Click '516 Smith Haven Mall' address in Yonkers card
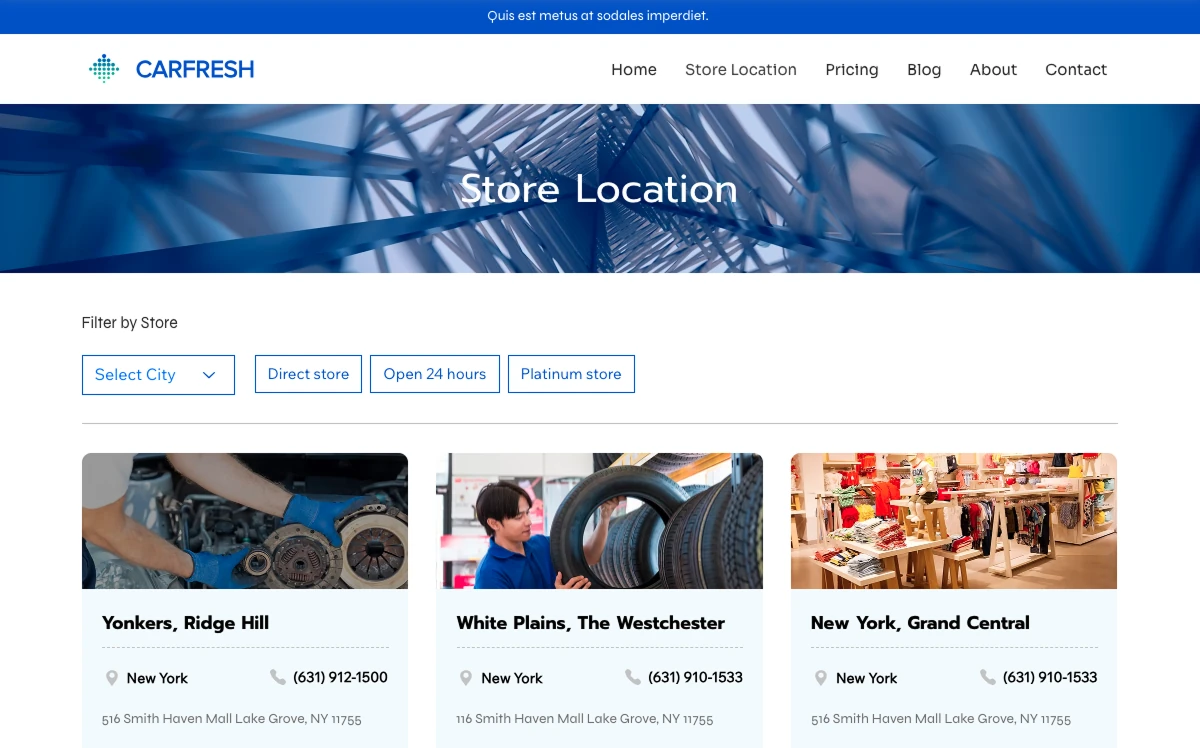 pyautogui.click(x=232, y=719)
